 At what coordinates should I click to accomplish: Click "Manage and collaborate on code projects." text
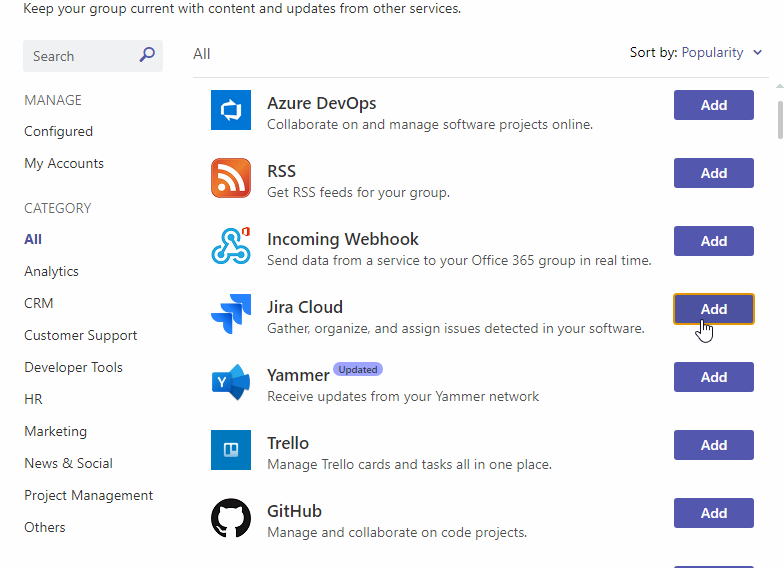click(x=397, y=532)
